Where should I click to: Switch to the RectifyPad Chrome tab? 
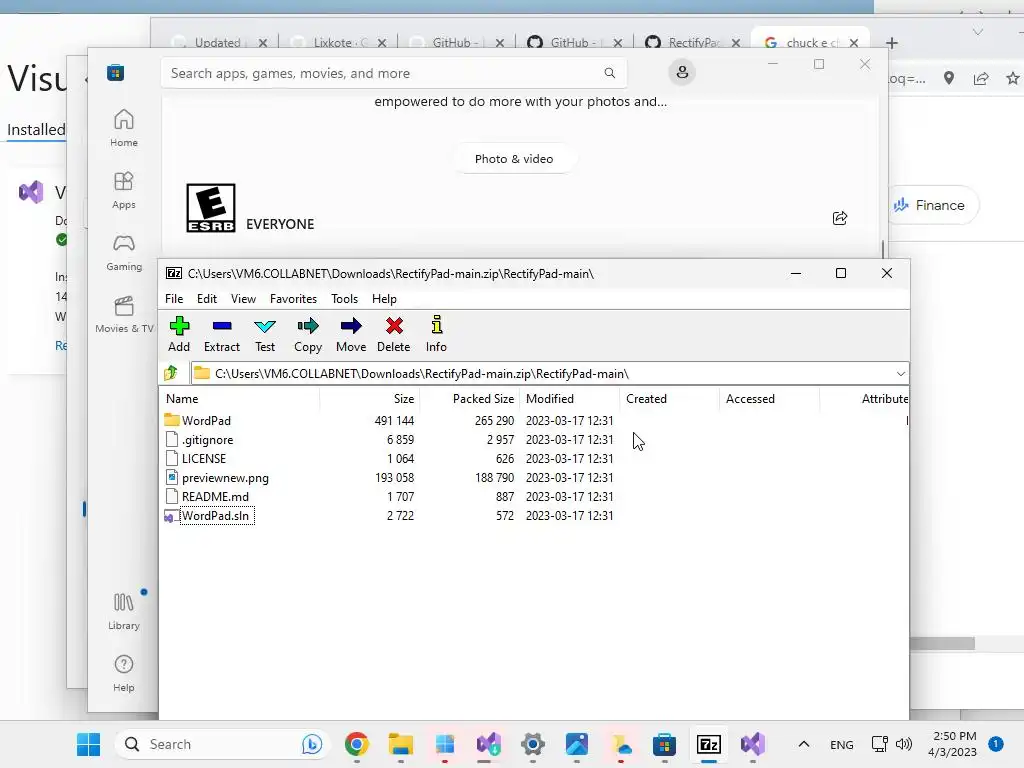pyautogui.click(x=692, y=42)
